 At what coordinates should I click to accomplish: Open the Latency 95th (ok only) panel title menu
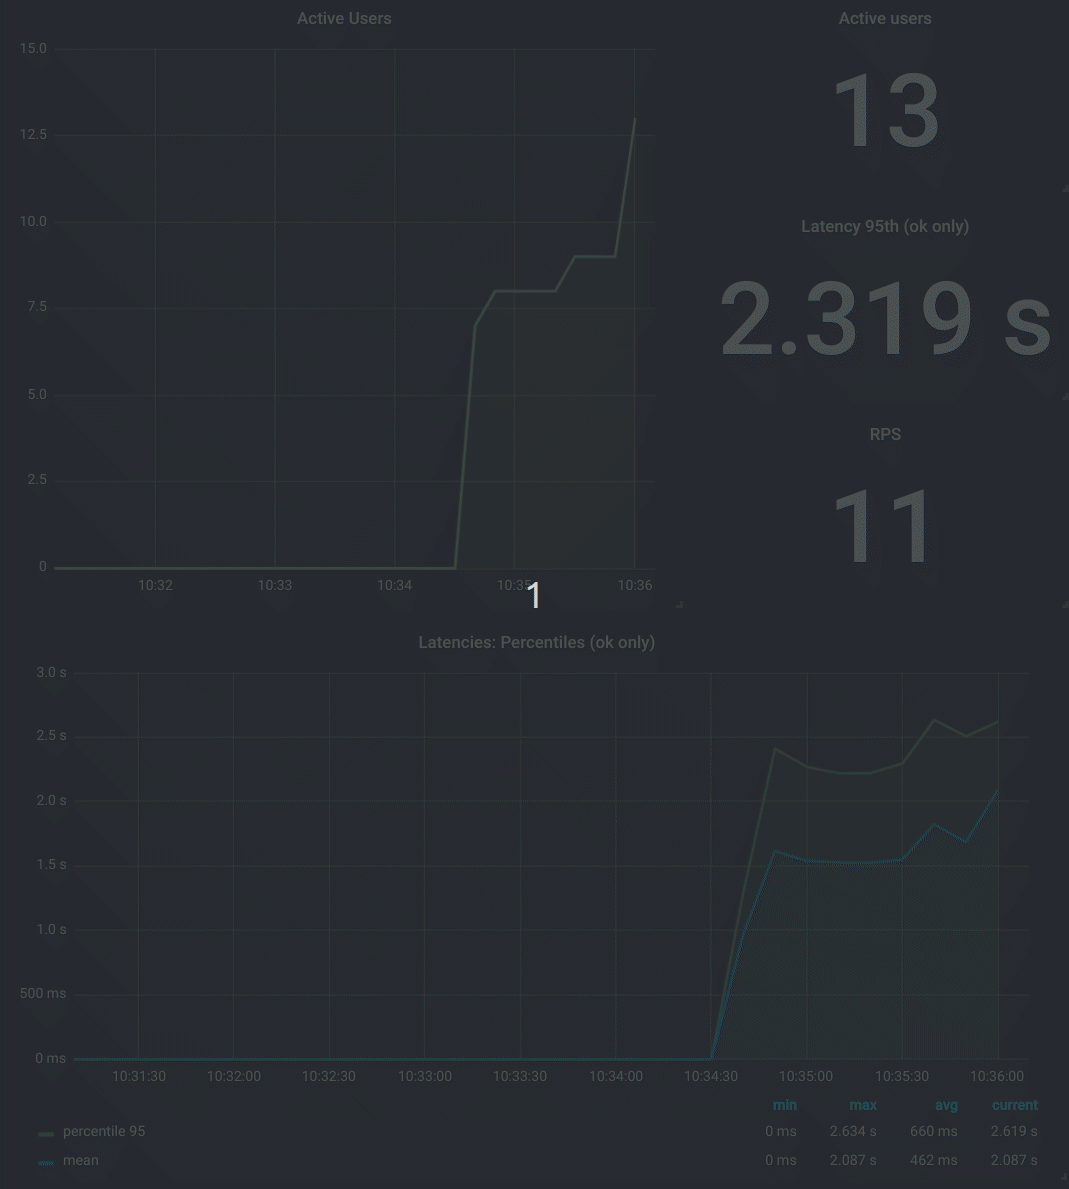click(885, 226)
